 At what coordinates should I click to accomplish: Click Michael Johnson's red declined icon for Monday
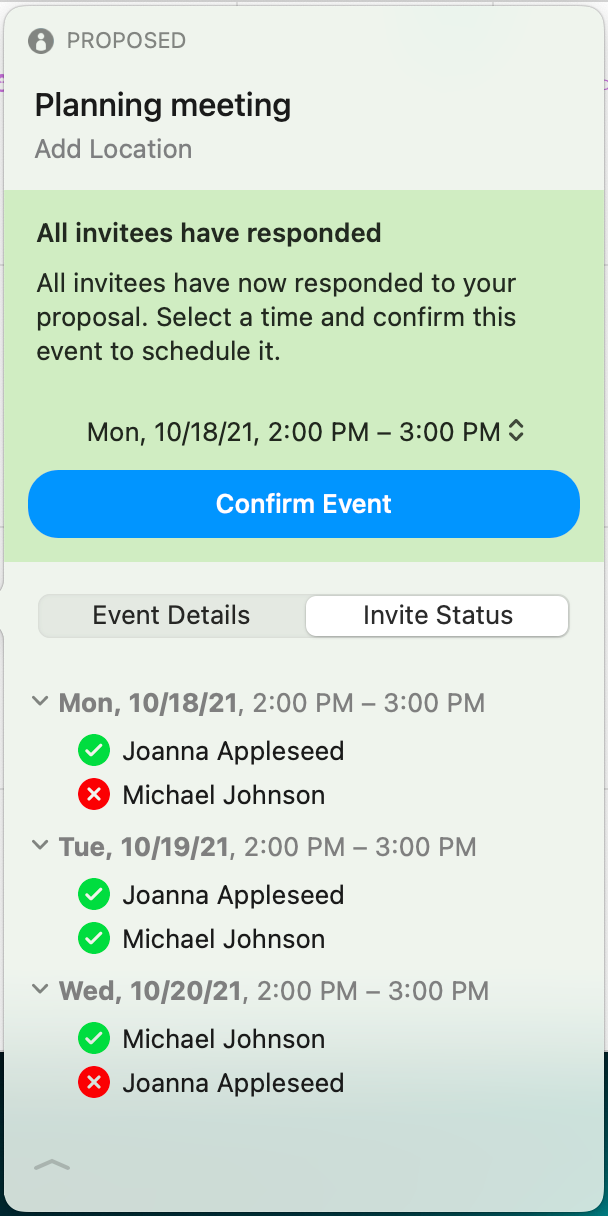coord(93,794)
